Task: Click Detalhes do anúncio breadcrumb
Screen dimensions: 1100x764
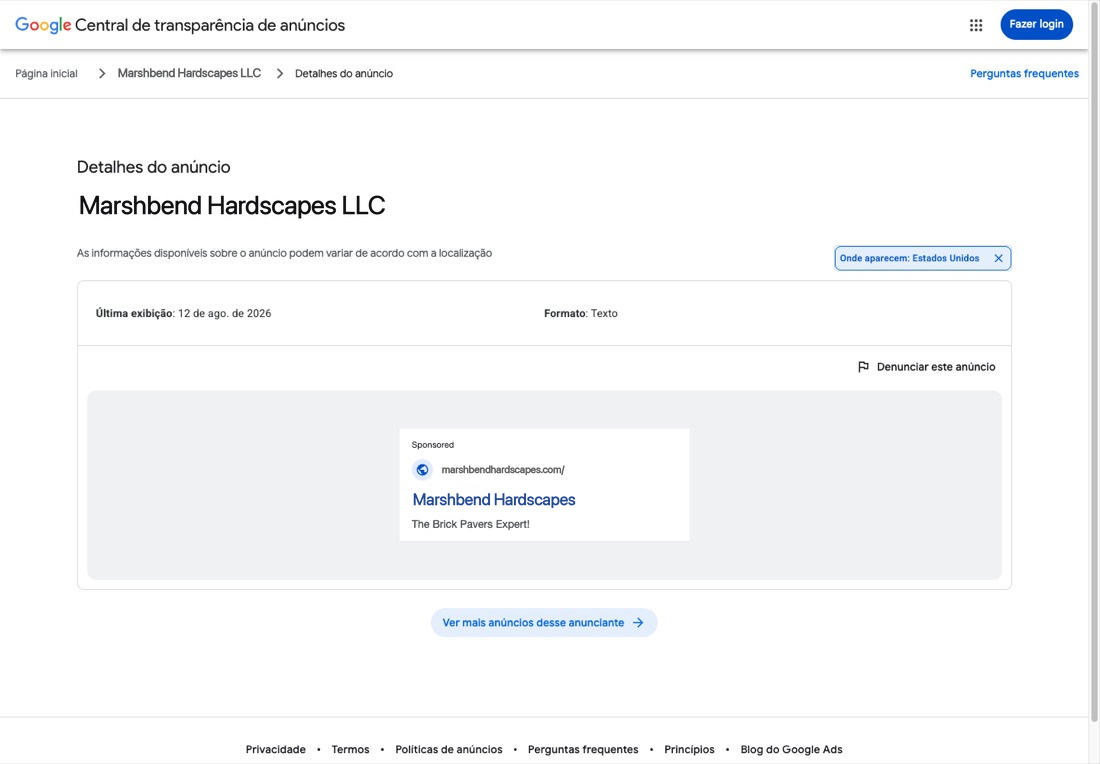Action: 344,74
